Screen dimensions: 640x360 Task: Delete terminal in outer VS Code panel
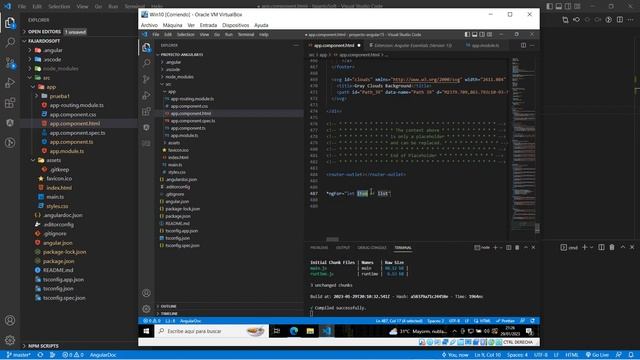click(612, 247)
